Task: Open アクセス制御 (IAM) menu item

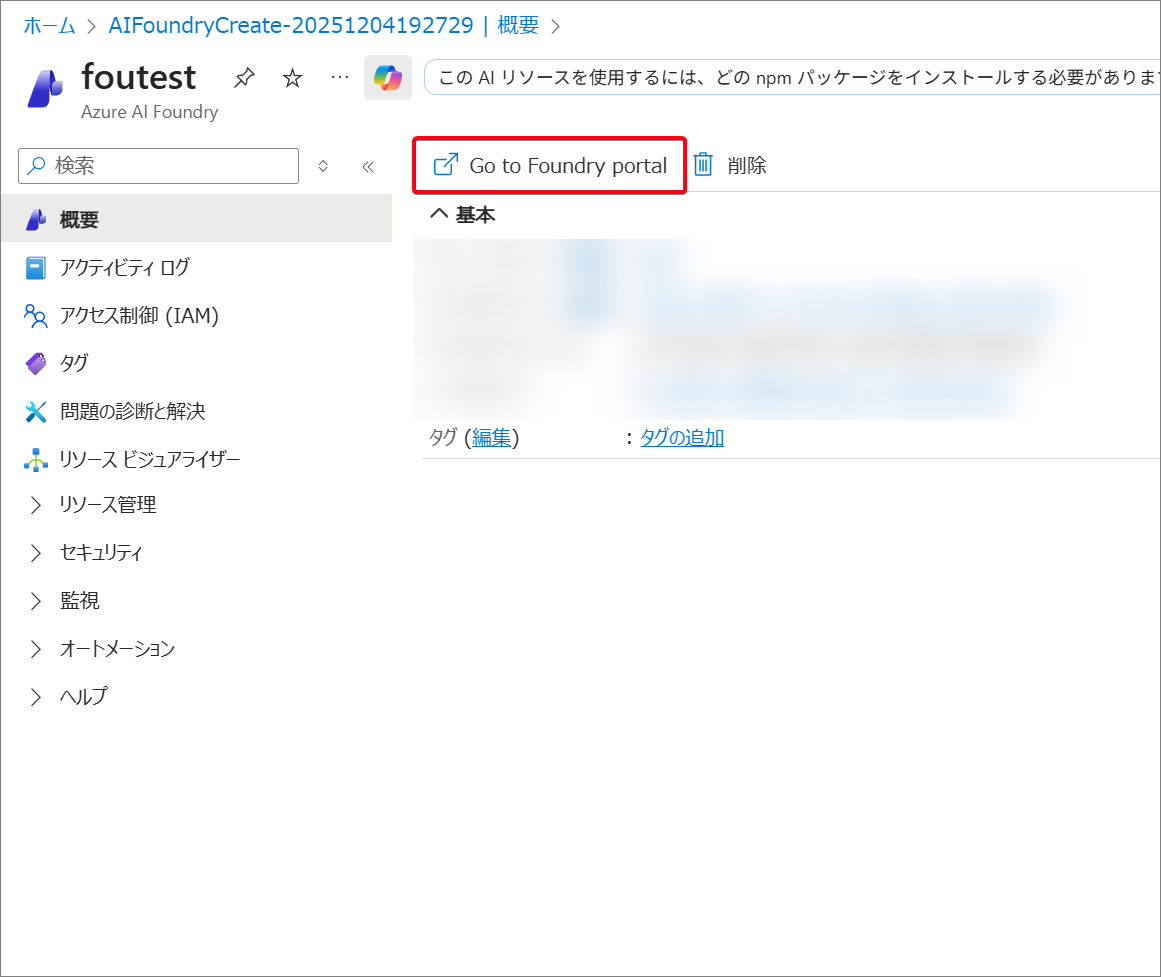Action: pos(138,316)
